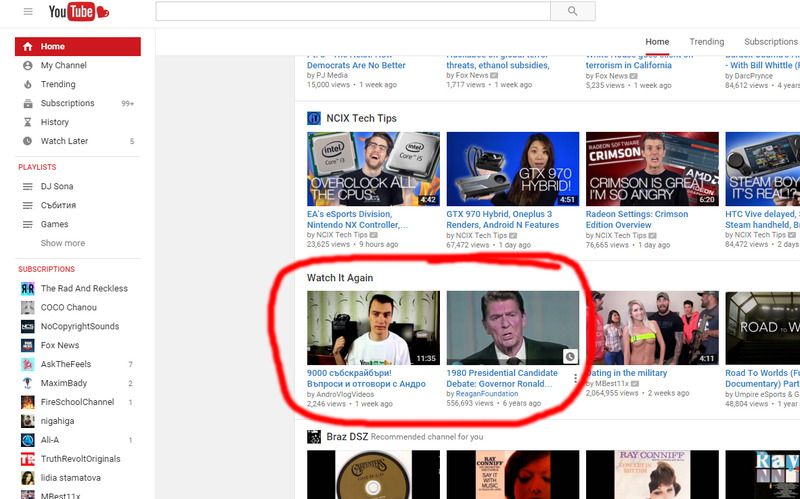Open options dots for Reagan debate video
The image size is (800, 499).
click(576, 378)
